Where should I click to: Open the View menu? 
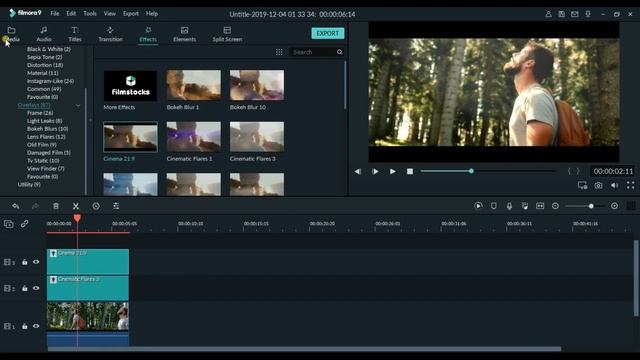click(109, 13)
